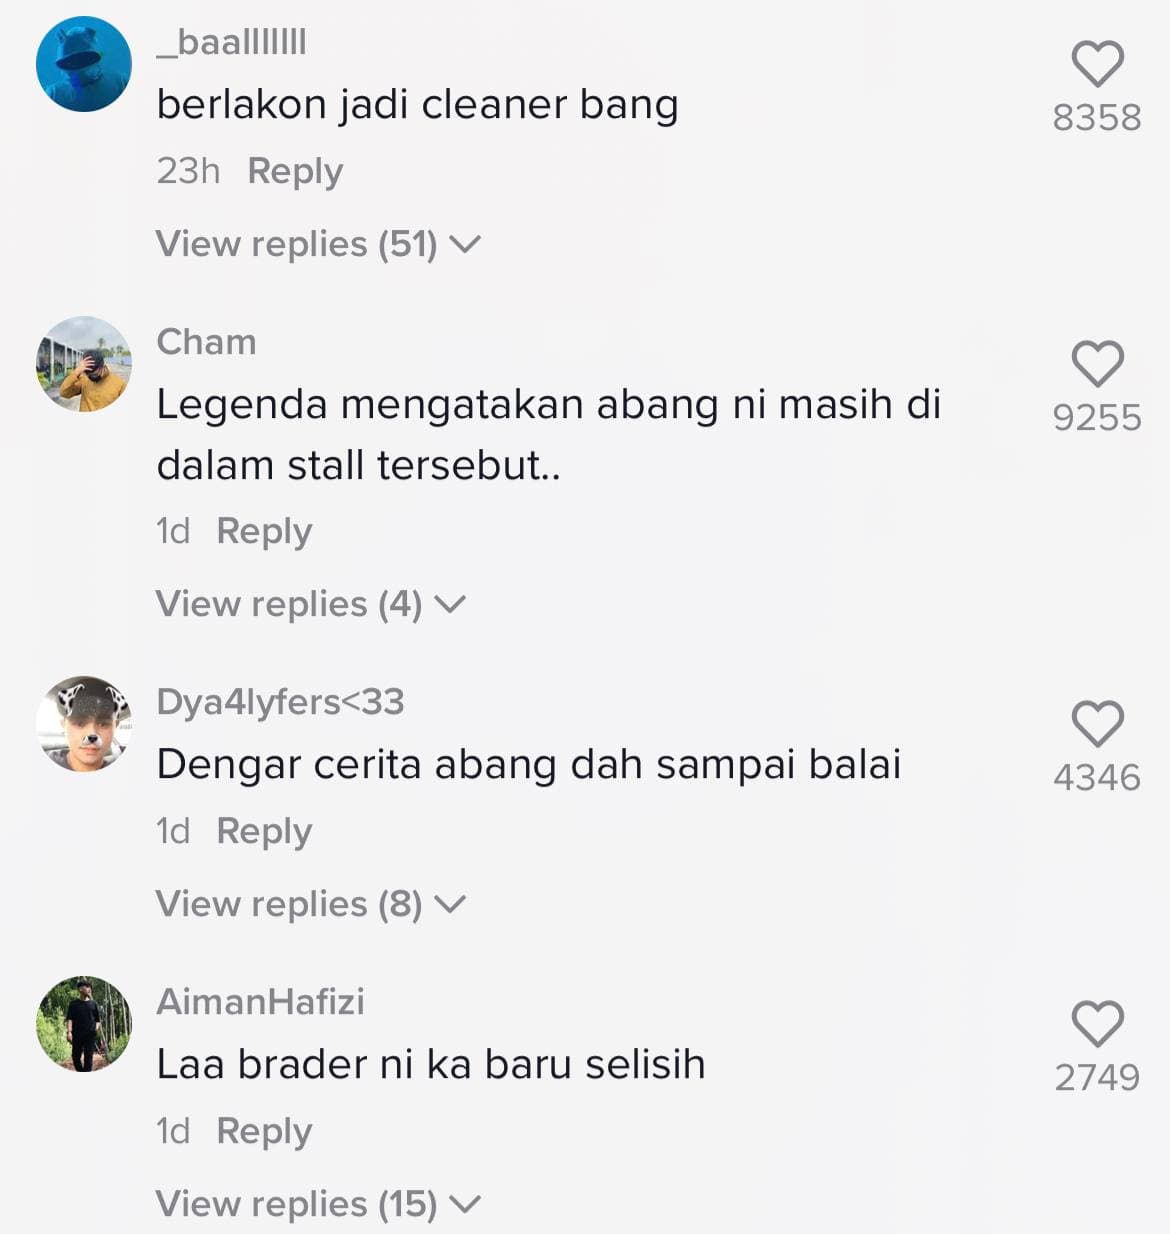Screen dimensions: 1170x1234
Task: Reply to the 'sampai balai' comment
Action: coord(264,831)
